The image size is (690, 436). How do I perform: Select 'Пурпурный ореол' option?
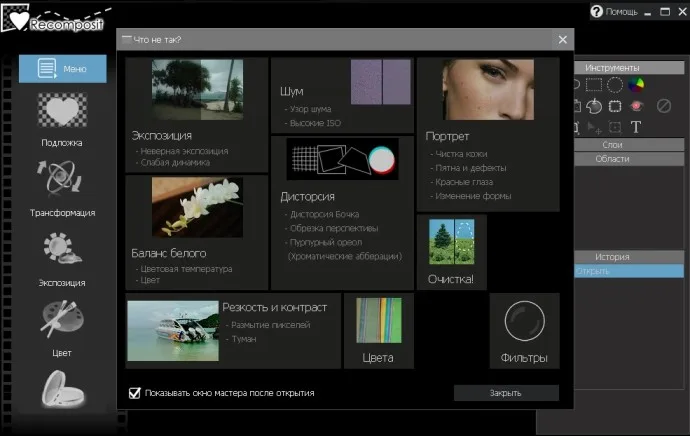point(323,242)
